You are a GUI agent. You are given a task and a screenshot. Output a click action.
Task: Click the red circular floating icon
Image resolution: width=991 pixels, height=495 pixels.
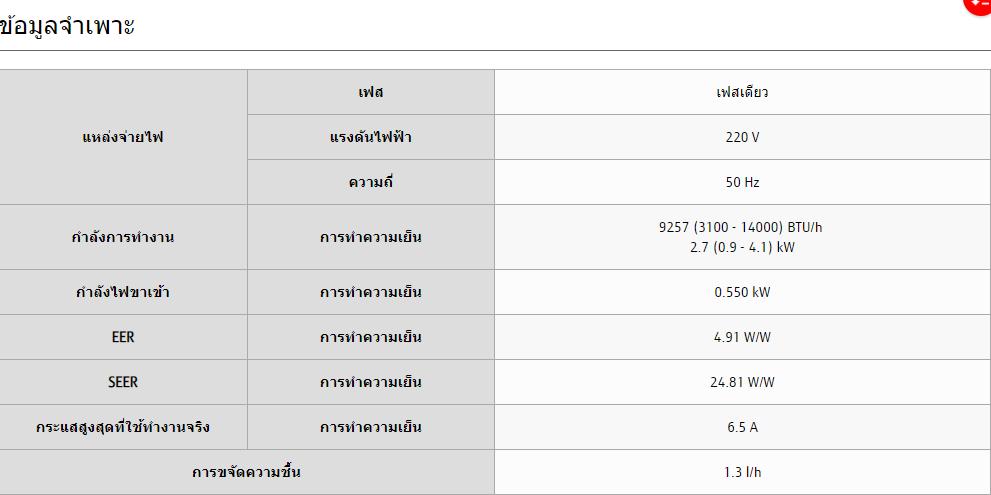coord(978,5)
